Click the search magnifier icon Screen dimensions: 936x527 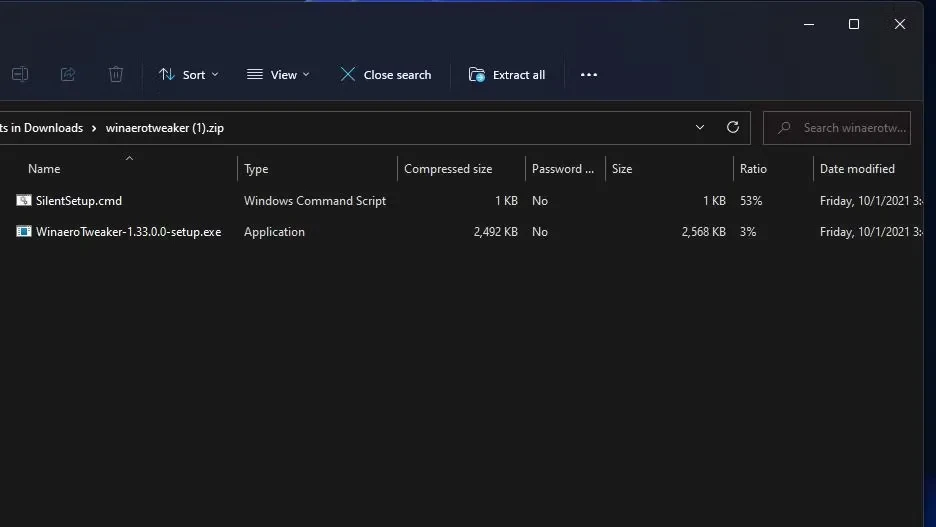tap(784, 128)
